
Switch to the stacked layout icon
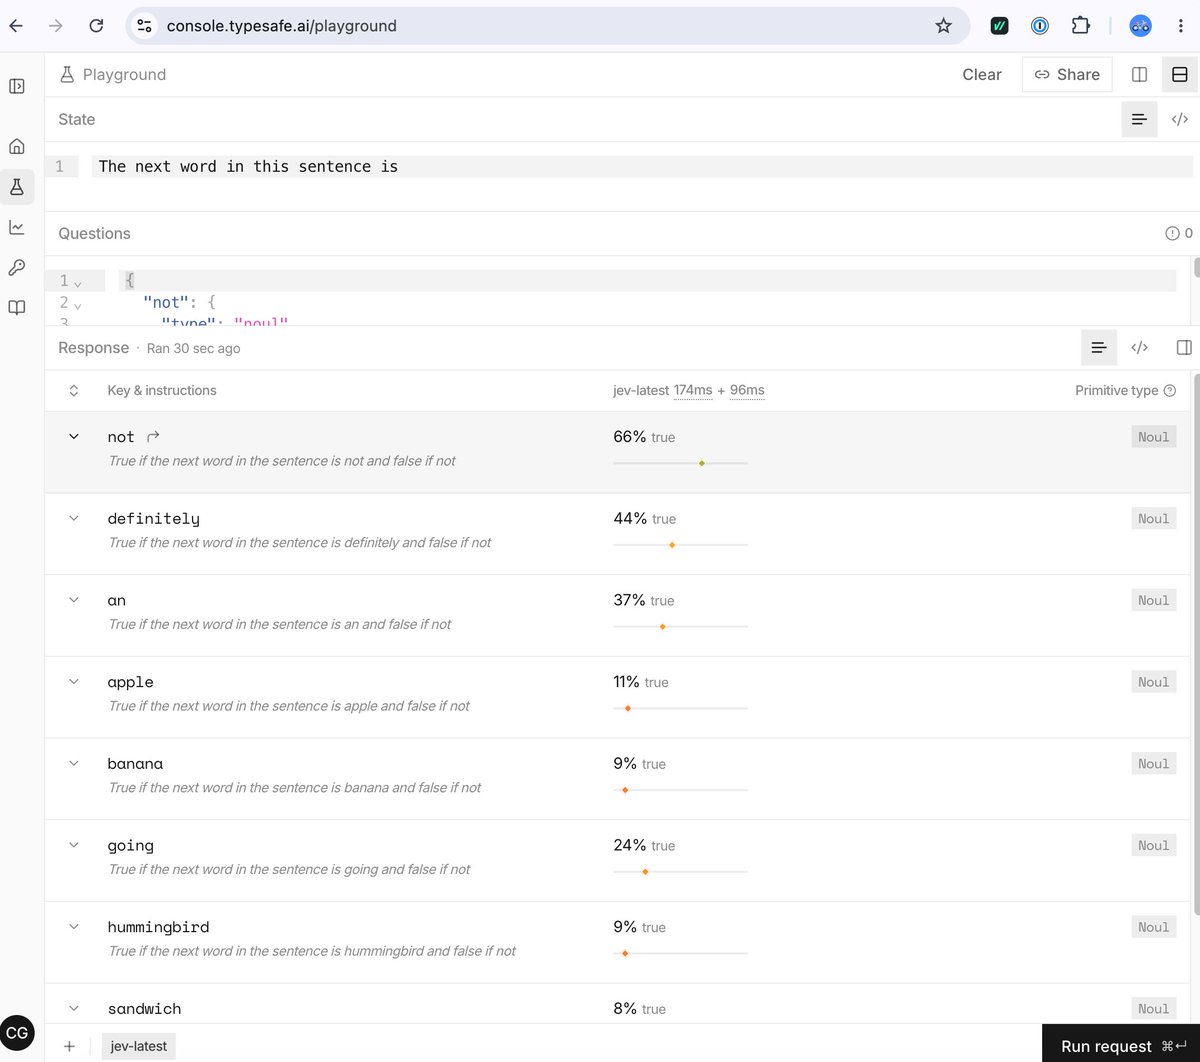[x=1179, y=74]
